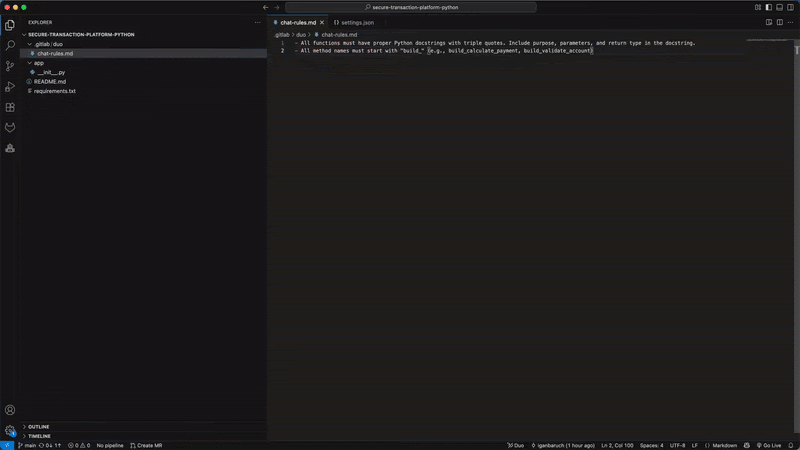Change line ending via LF status item
The height and width of the screenshot is (450, 800).
click(694, 445)
